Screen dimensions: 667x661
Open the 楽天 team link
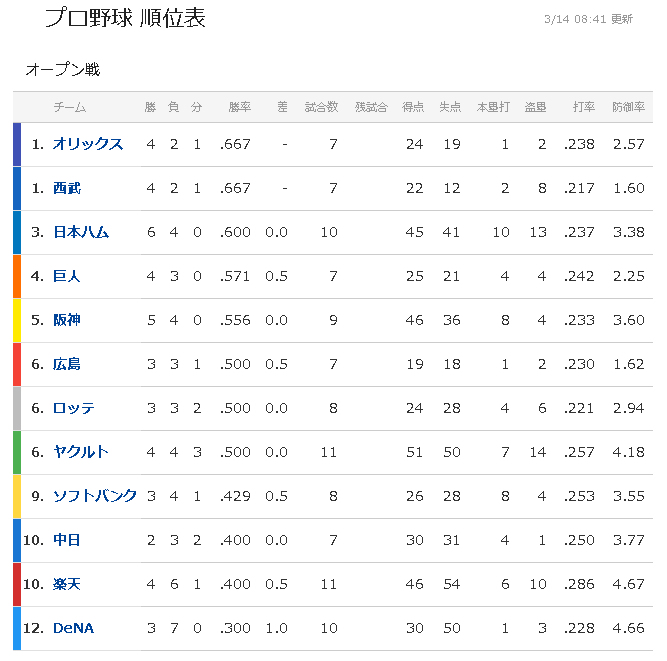(x=67, y=584)
